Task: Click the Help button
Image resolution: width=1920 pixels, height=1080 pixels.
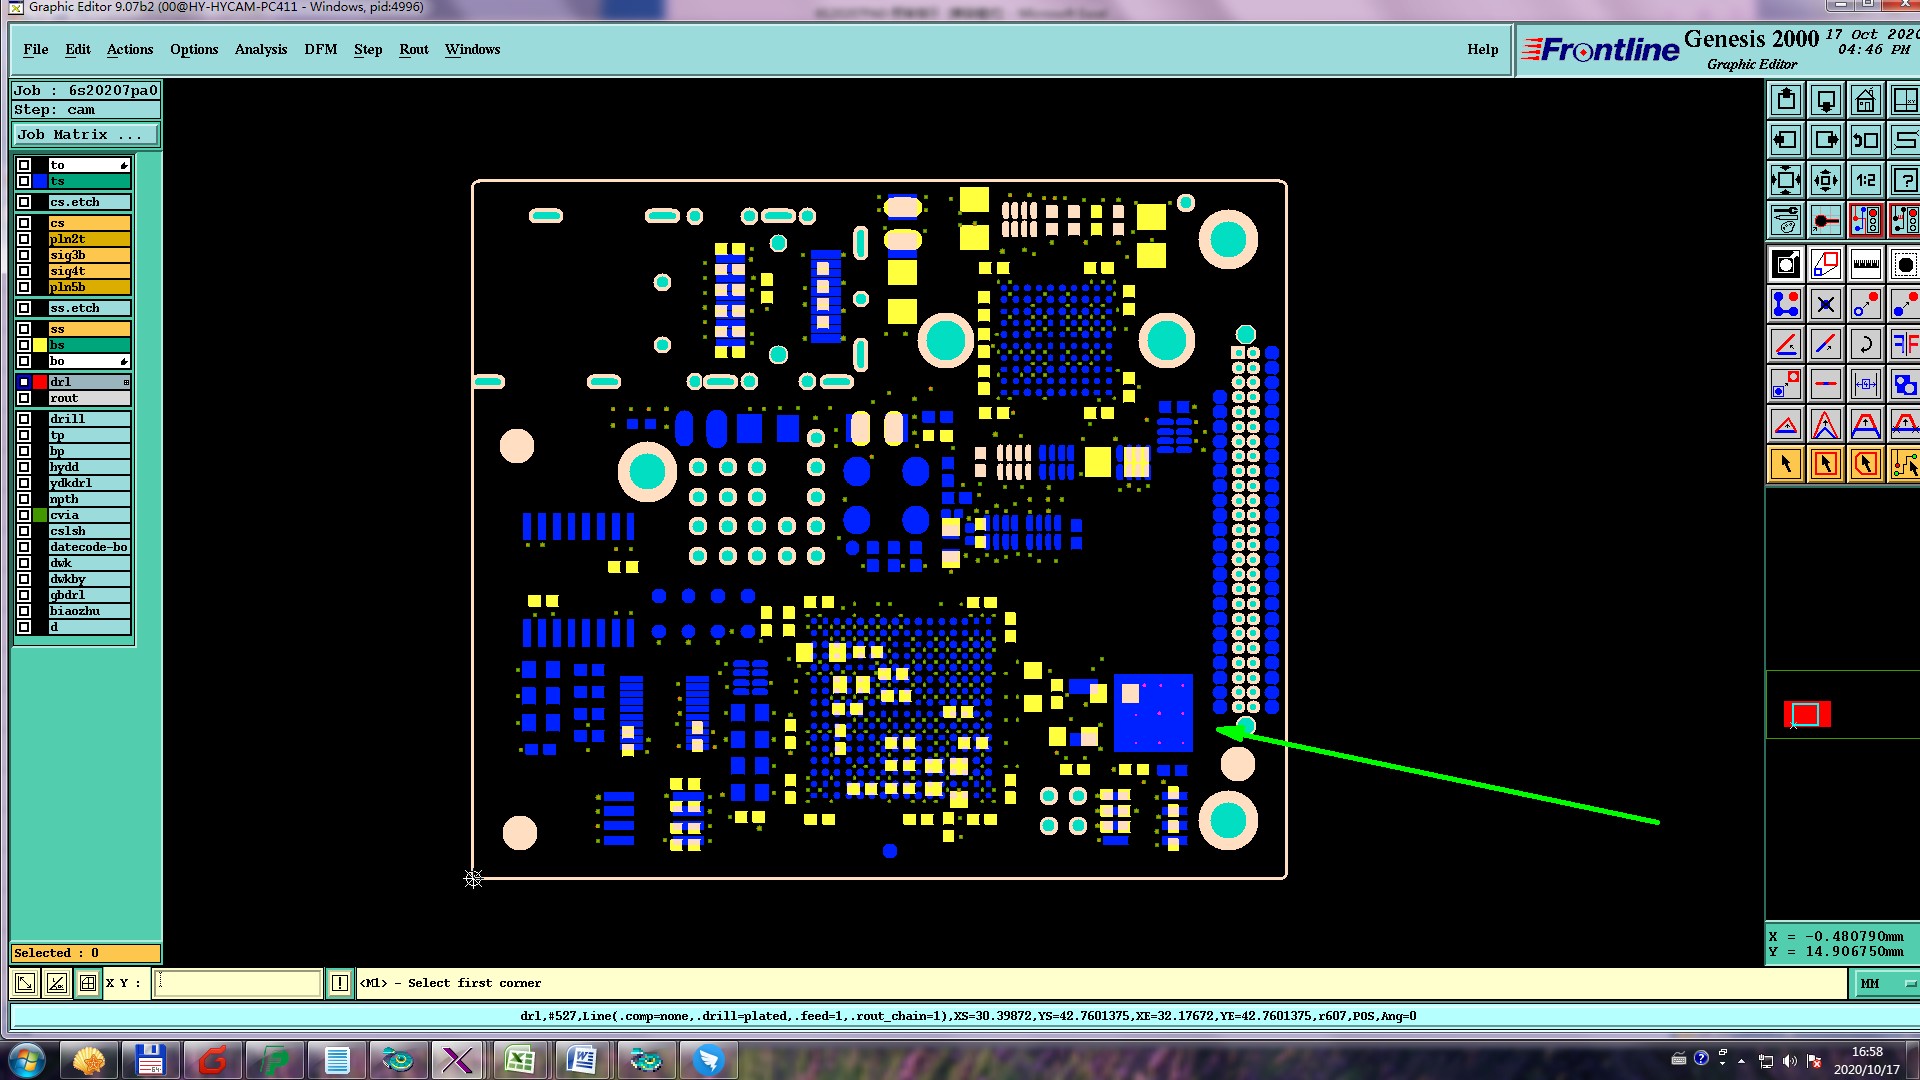Action: click(1482, 49)
